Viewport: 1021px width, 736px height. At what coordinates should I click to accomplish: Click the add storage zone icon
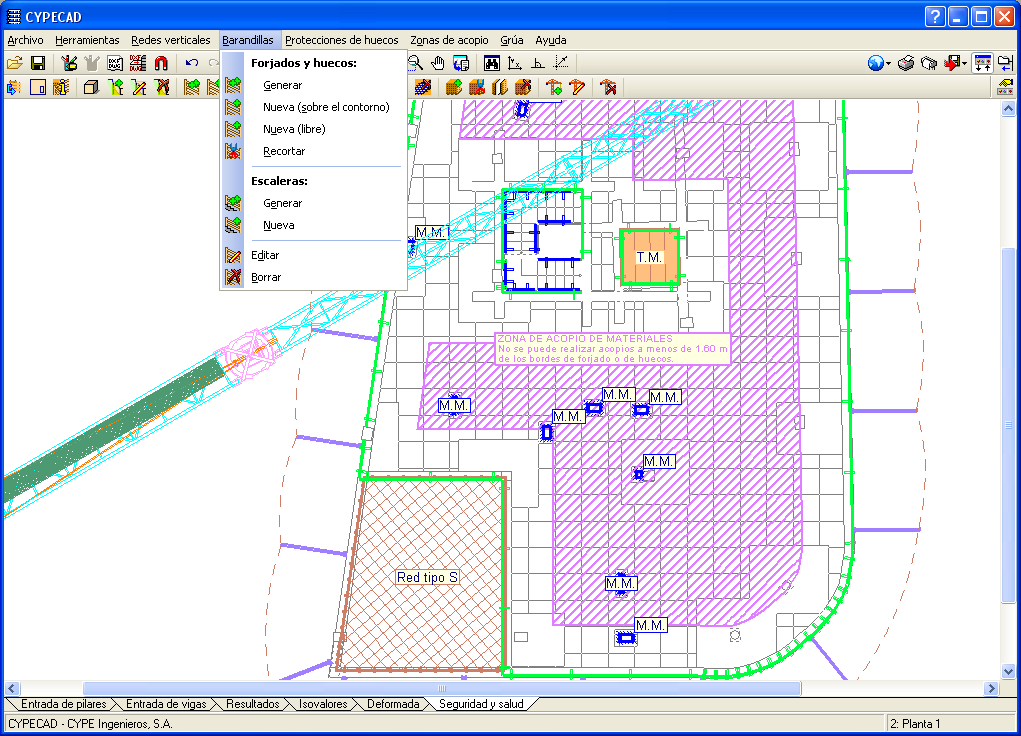pos(454,87)
